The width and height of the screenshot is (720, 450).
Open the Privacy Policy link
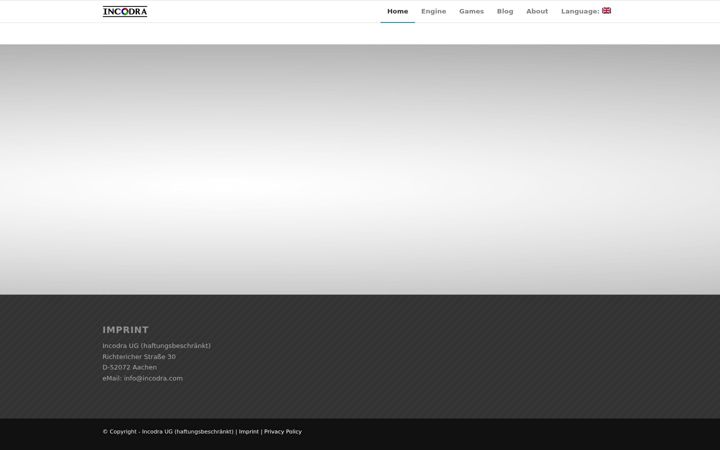point(283,432)
